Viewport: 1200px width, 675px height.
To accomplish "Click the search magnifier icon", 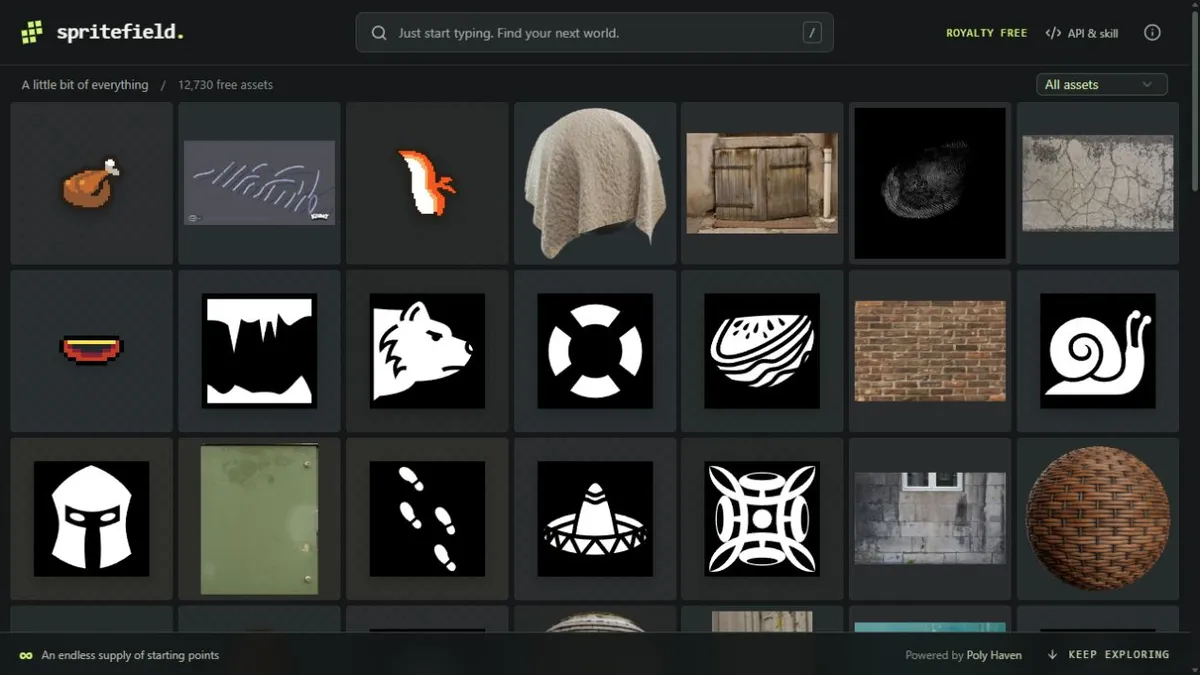I will (379, 33).
